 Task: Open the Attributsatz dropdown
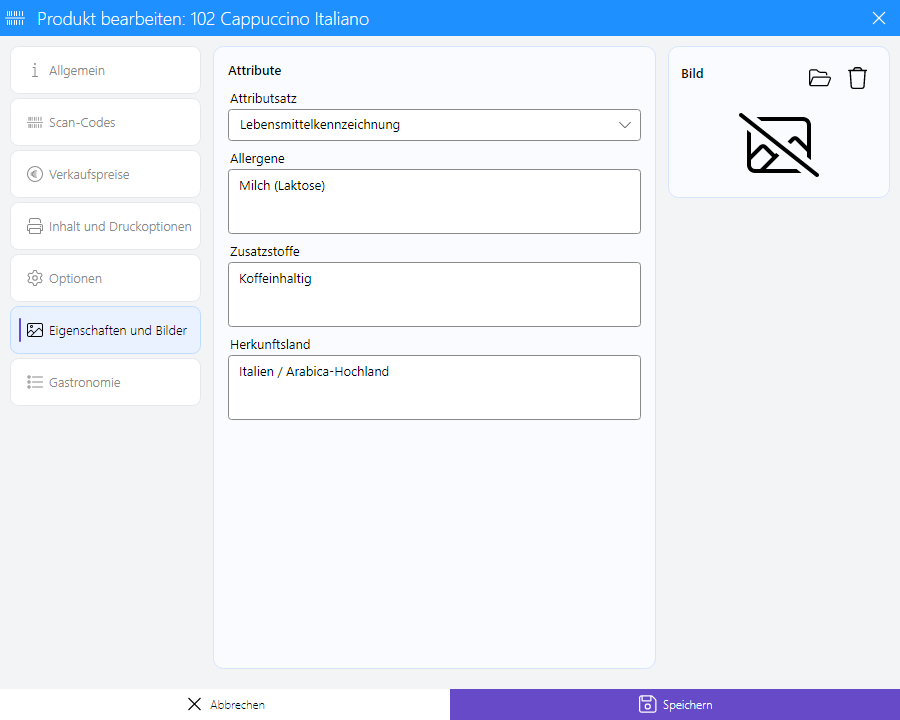coord(435,125)
